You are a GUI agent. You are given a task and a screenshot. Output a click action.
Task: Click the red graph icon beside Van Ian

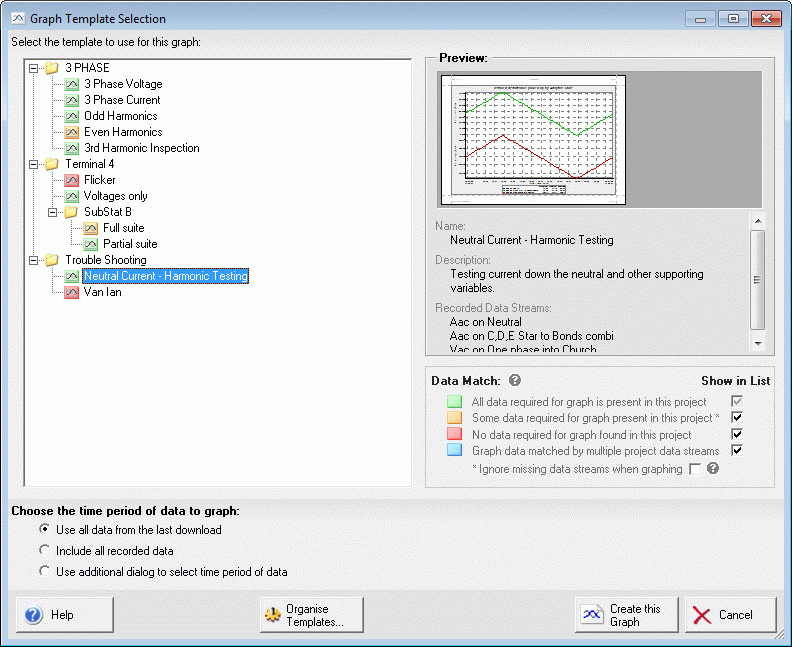pos(72,292)
